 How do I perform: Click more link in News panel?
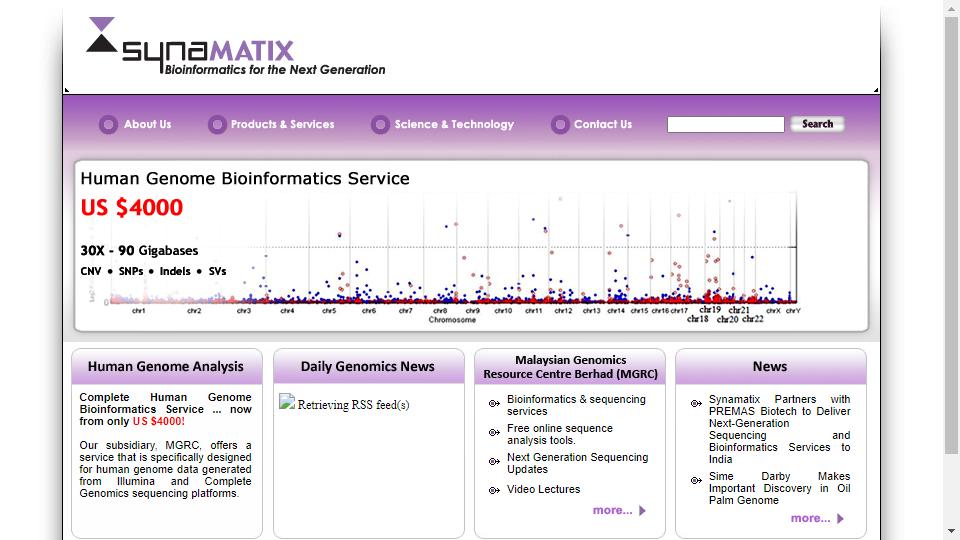tap(811, 518)
